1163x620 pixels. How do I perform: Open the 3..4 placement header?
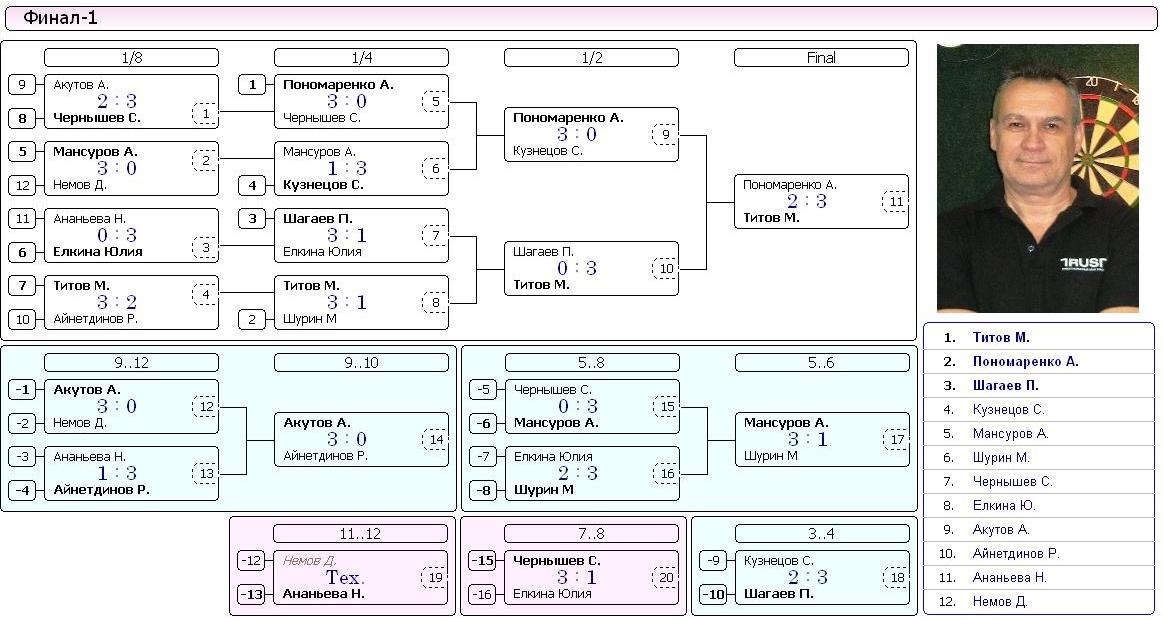click(x=822, y=533)
